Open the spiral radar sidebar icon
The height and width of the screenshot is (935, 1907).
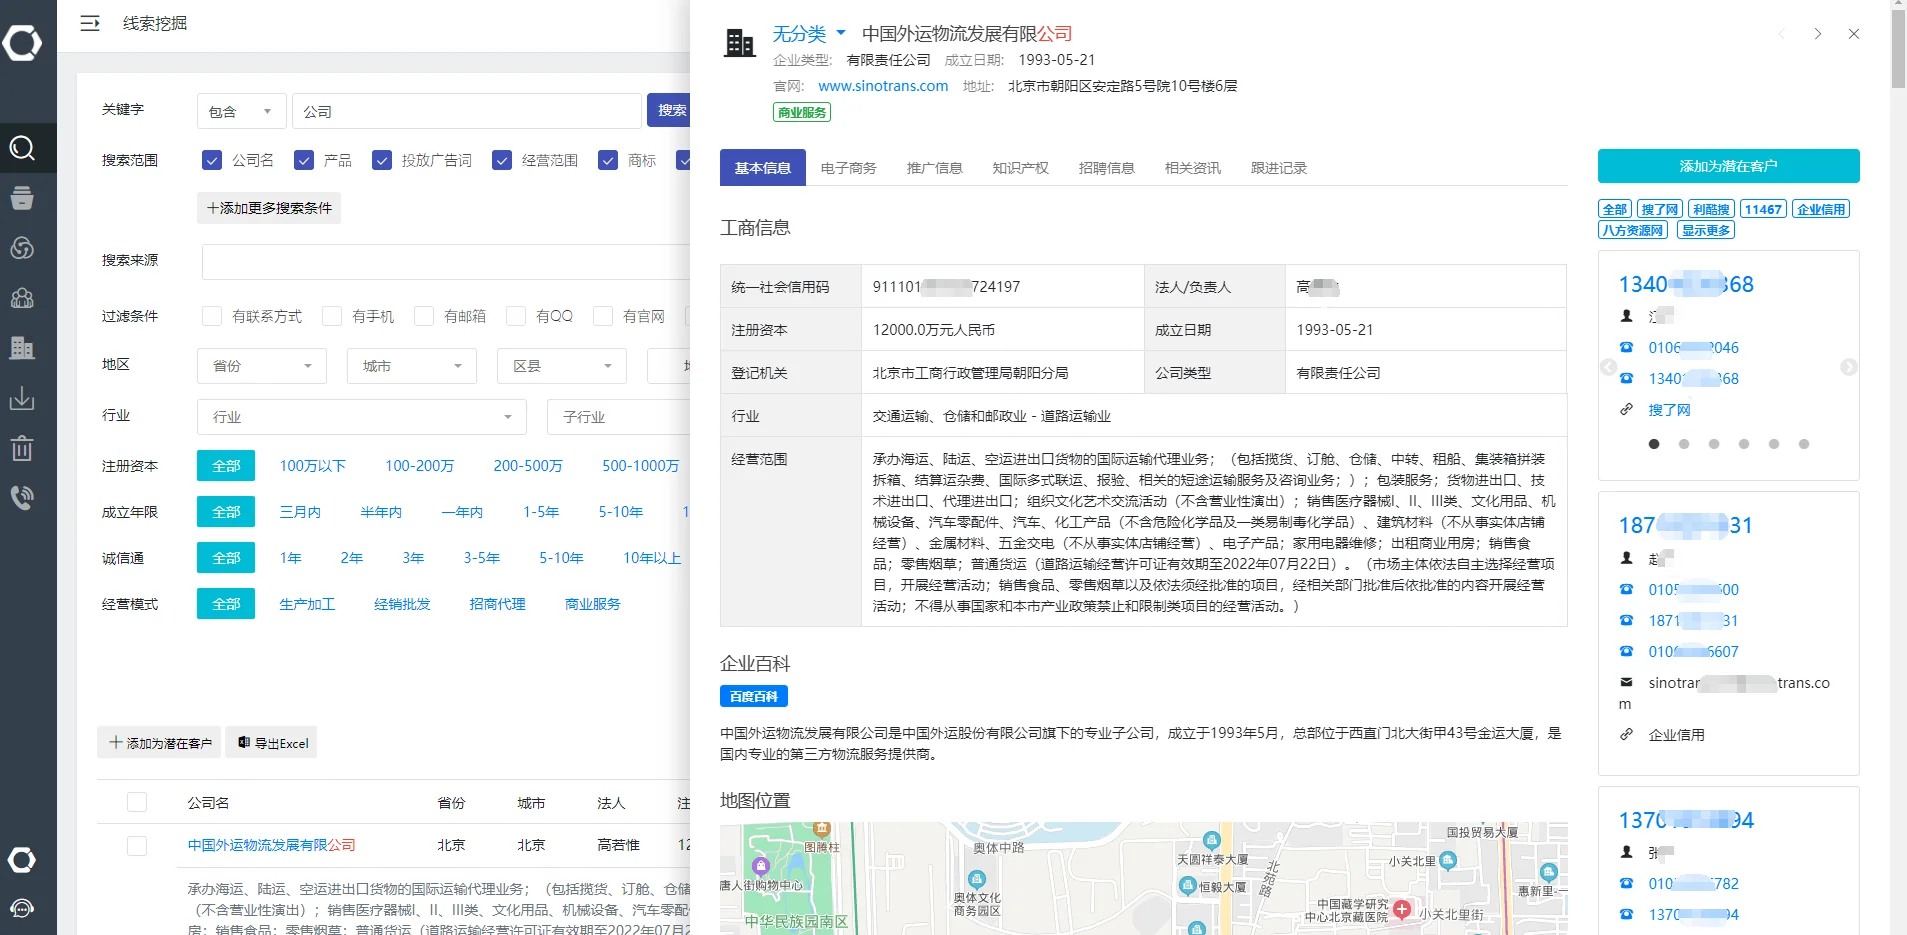click(22, 248)
